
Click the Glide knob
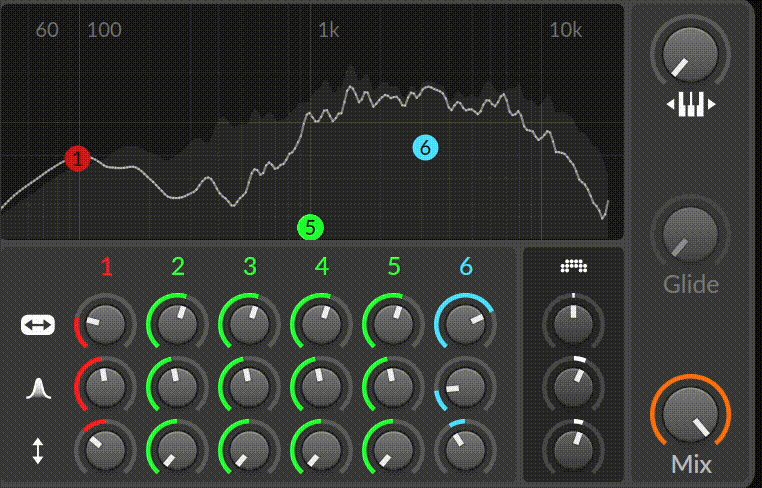(691, 235)
